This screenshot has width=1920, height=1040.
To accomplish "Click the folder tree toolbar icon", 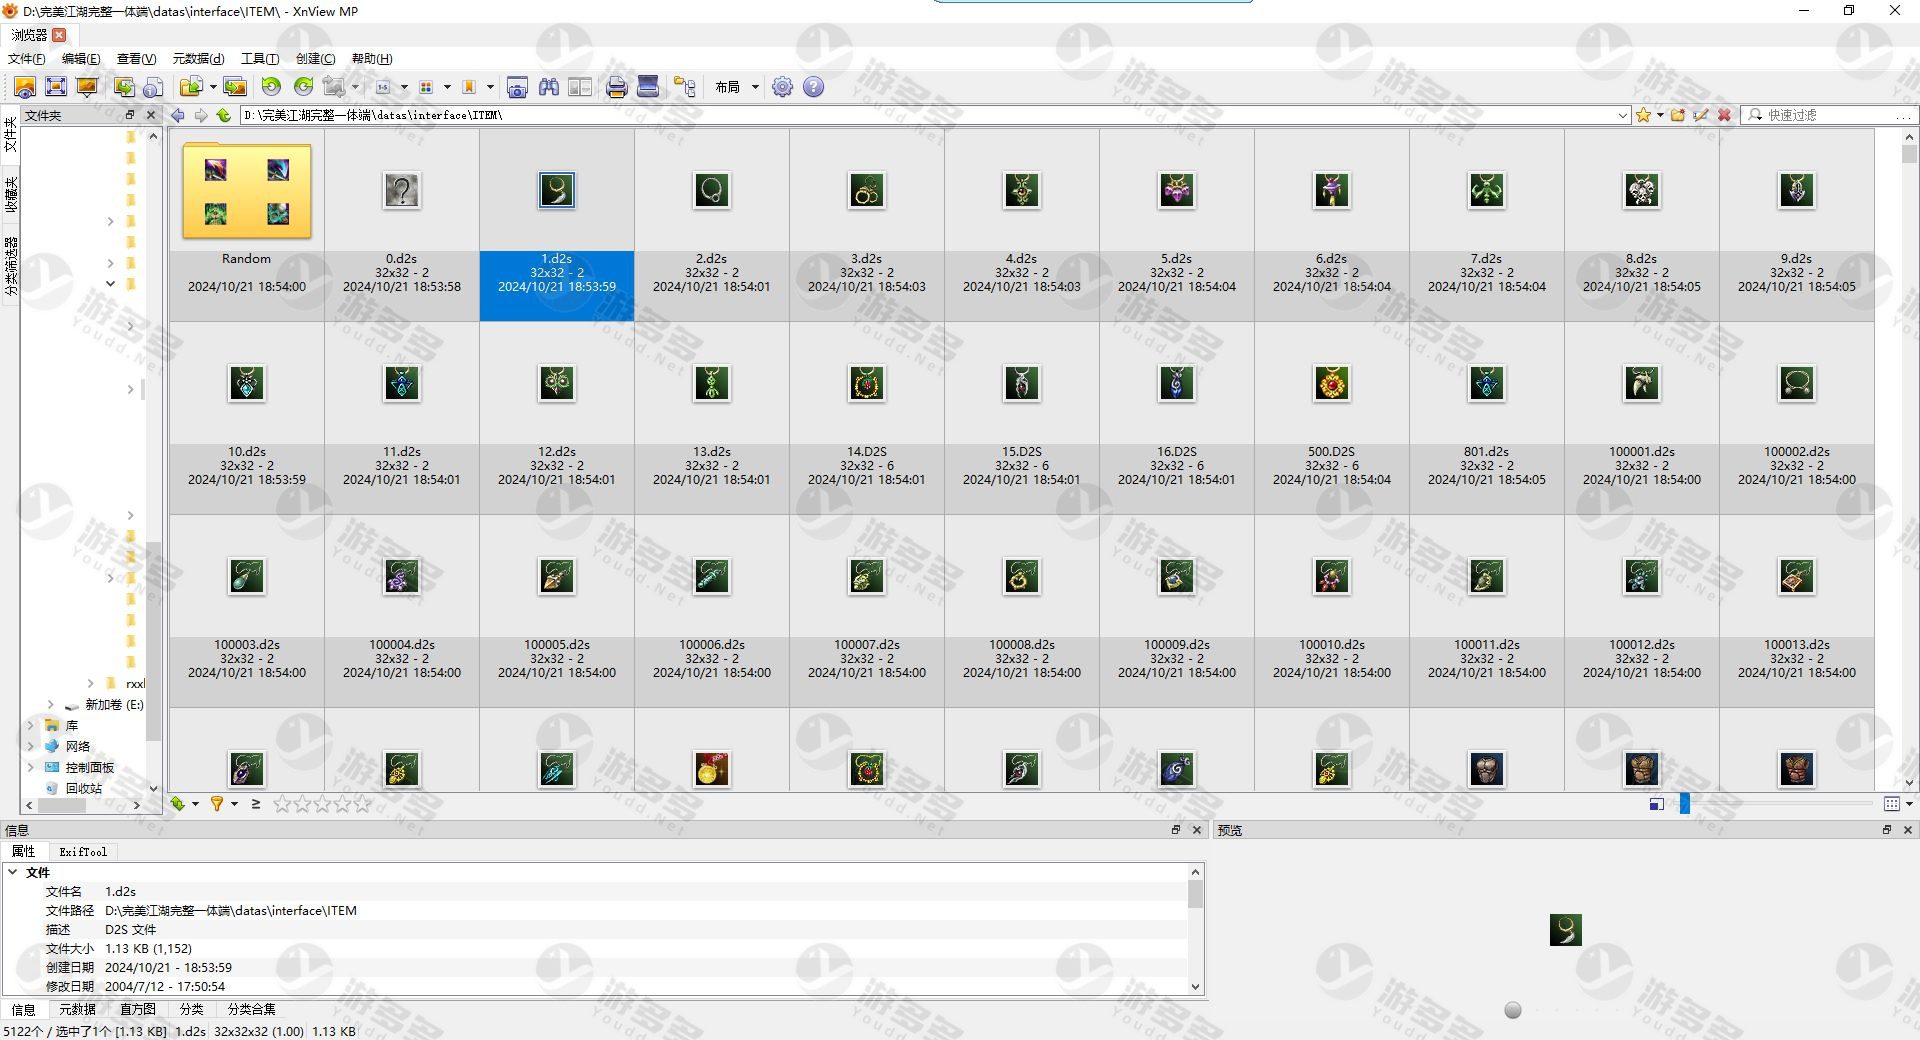I will [685, 87].
